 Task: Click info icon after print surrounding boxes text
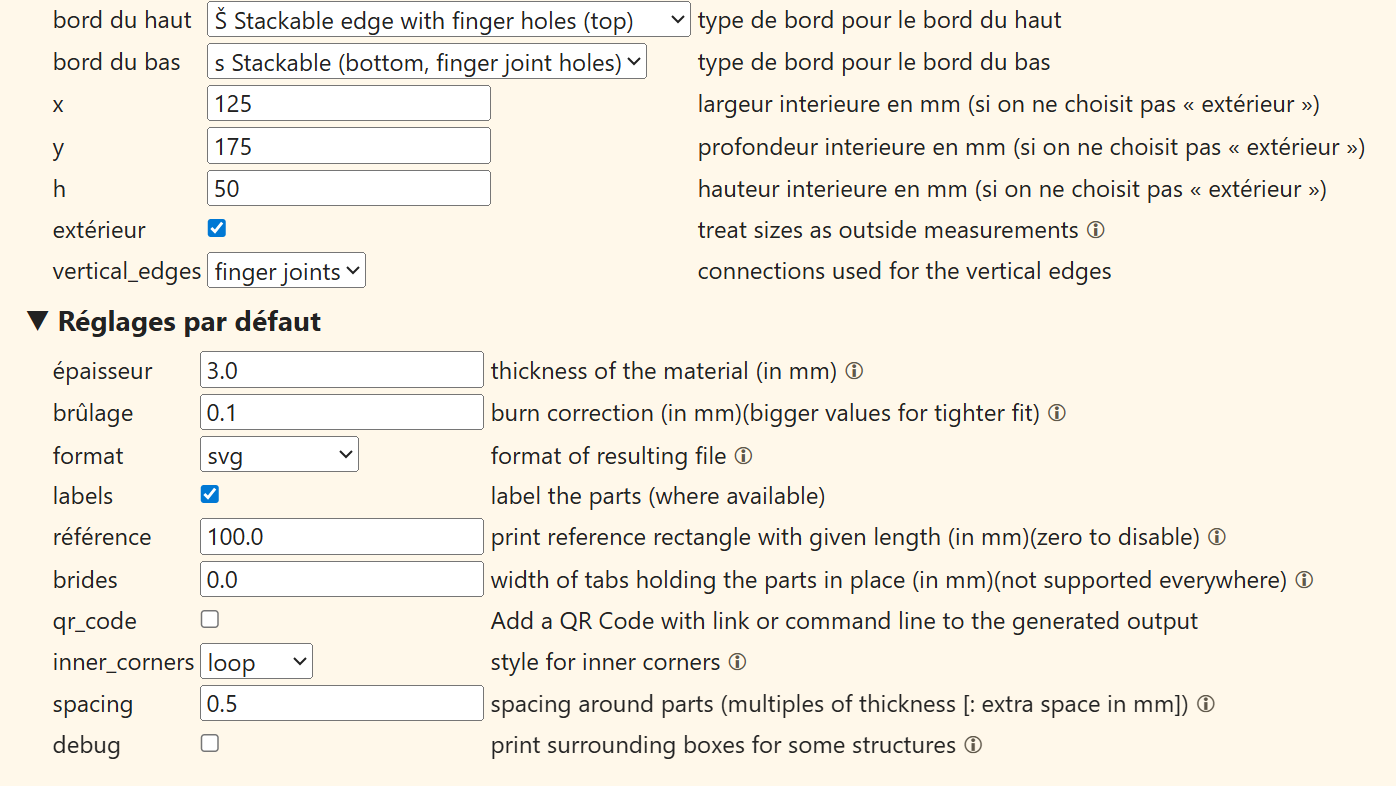(x=973, y=745)
